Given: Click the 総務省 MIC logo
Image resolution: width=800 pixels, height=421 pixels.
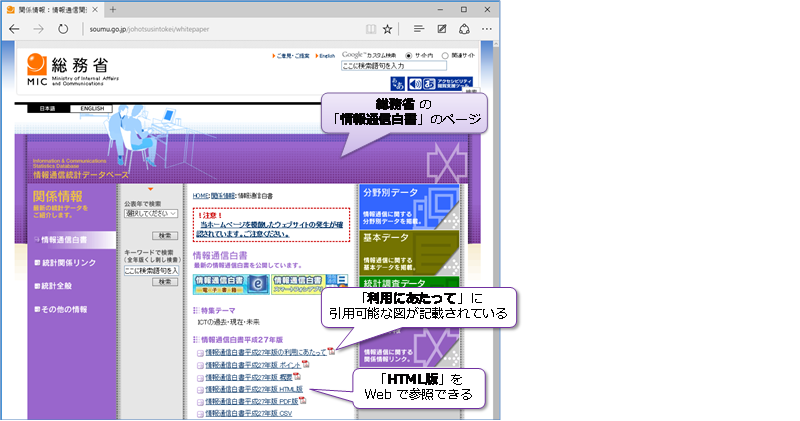Looking at the screenshot, I should click(72, 69).
